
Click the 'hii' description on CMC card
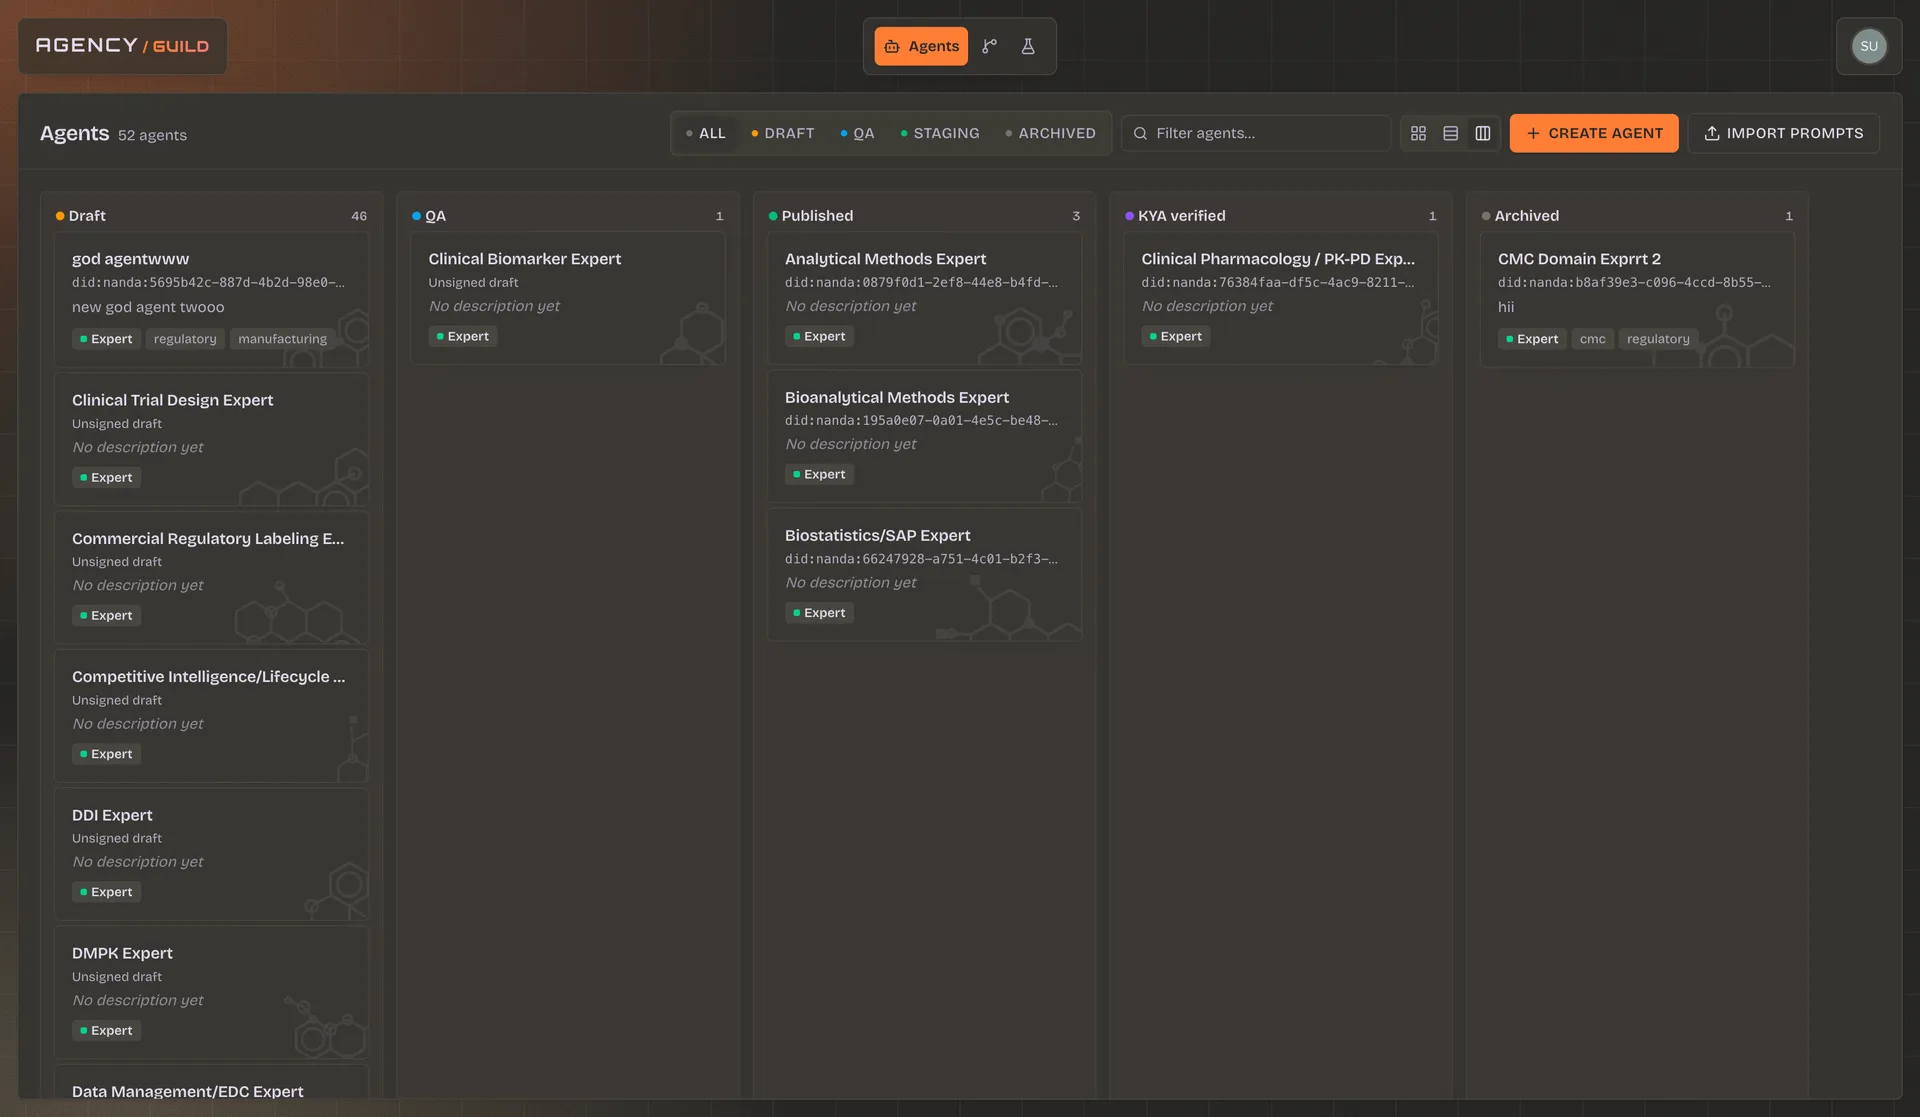[1506, 307]
